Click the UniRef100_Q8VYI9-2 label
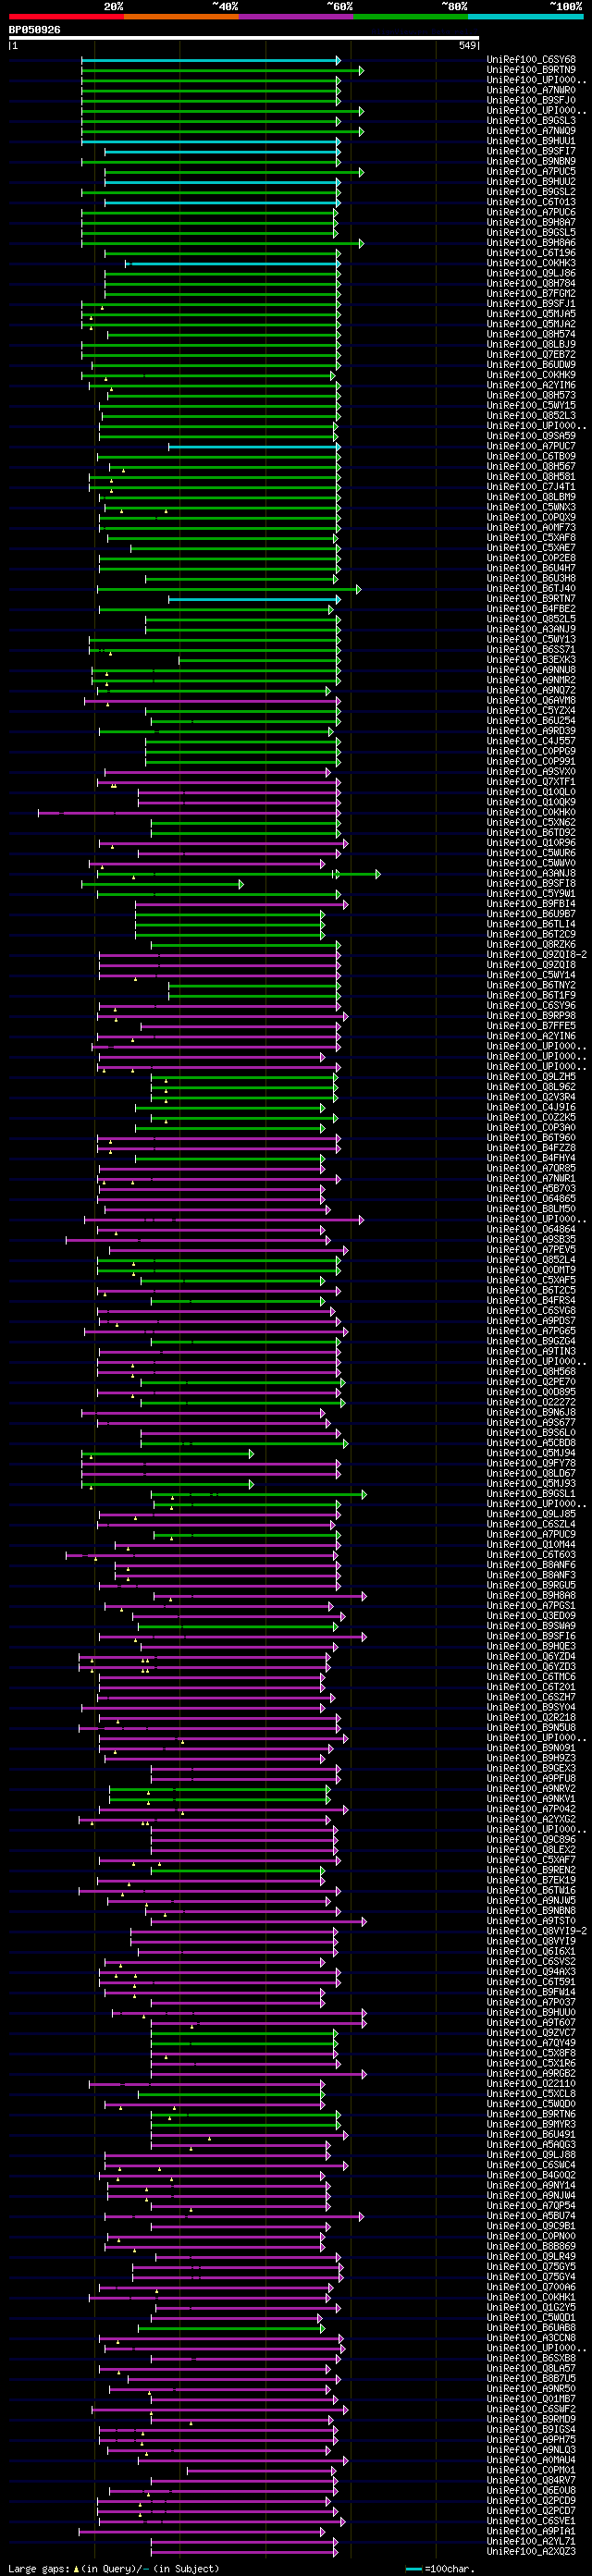Viewport: 592px width, 2576px height. point(537,1931)
